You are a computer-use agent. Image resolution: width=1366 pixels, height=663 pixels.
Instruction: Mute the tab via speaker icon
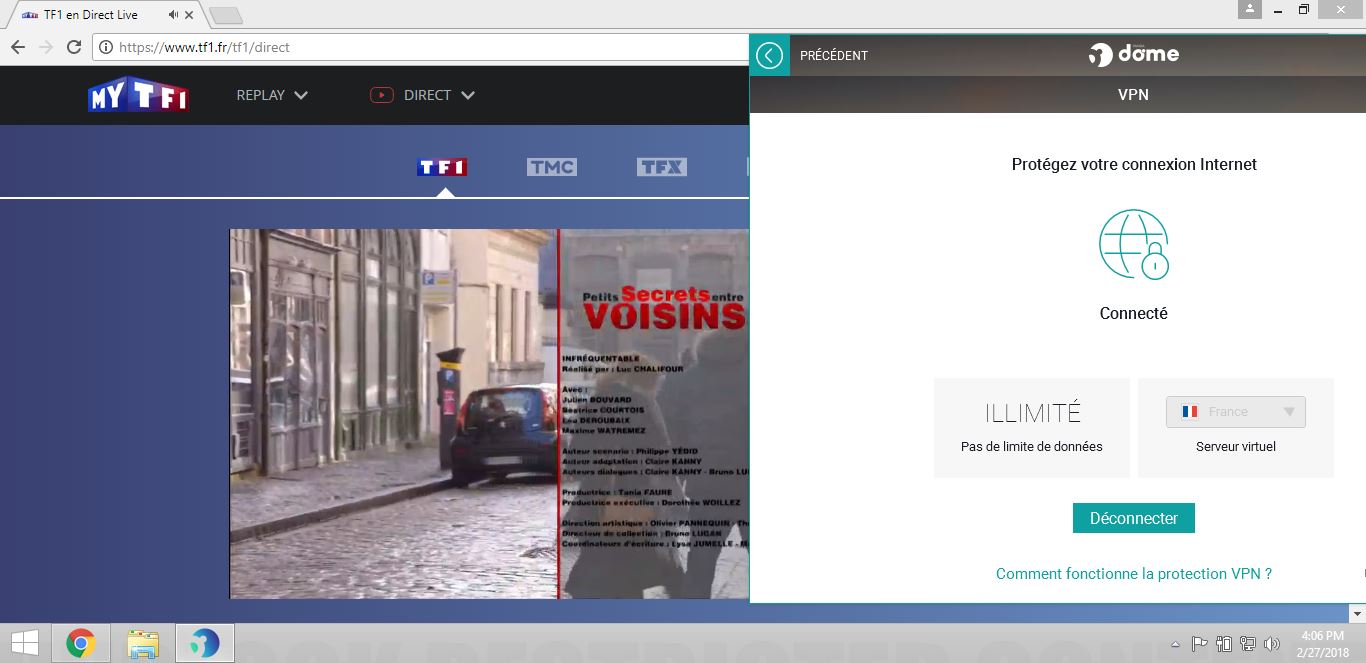click(174, 15)
